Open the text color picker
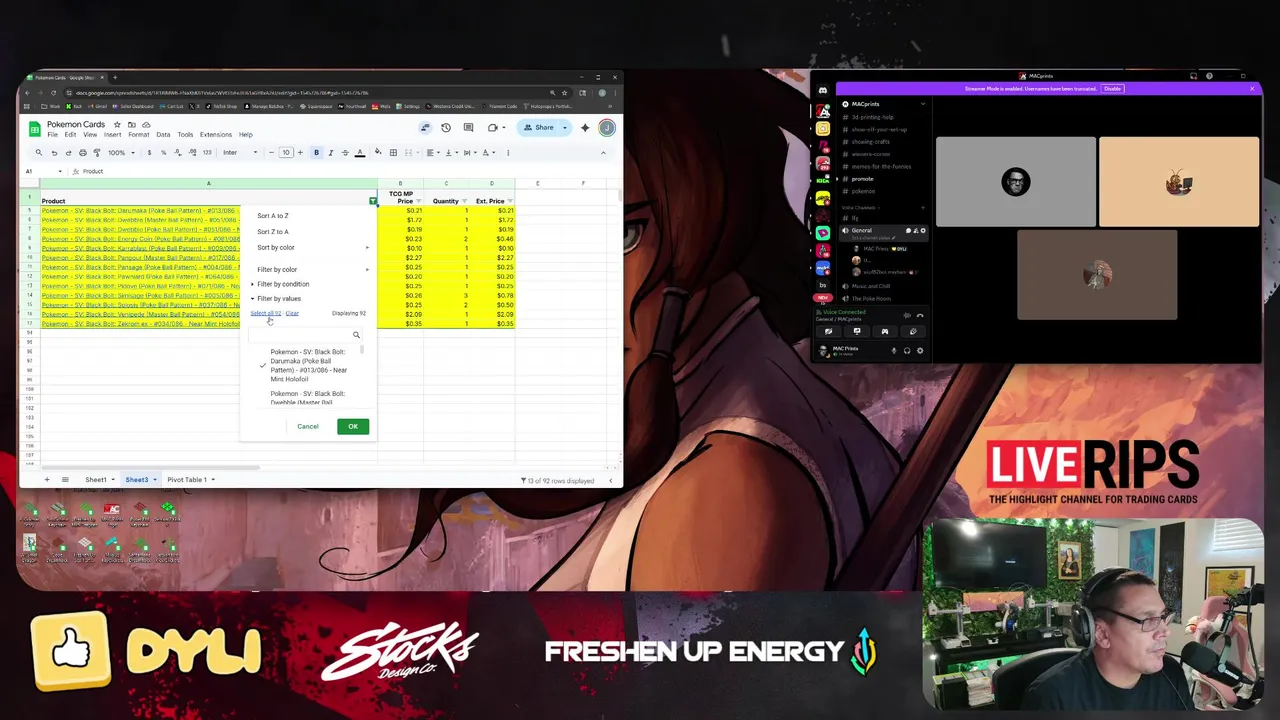Image resolution: width=1280 pixels, height=720 pixels. 360,153
